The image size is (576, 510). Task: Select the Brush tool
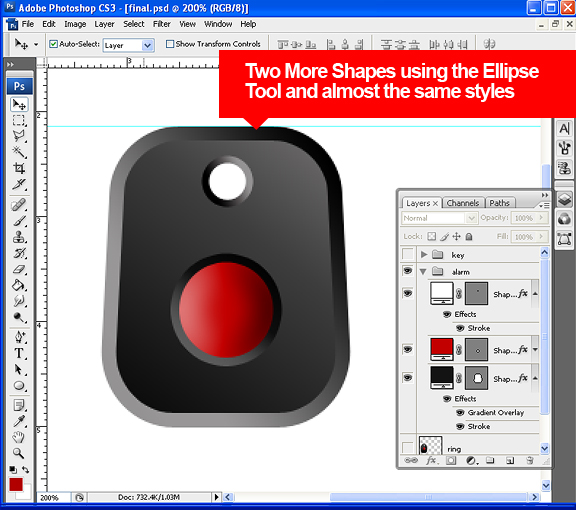click(x=19, y=221)
